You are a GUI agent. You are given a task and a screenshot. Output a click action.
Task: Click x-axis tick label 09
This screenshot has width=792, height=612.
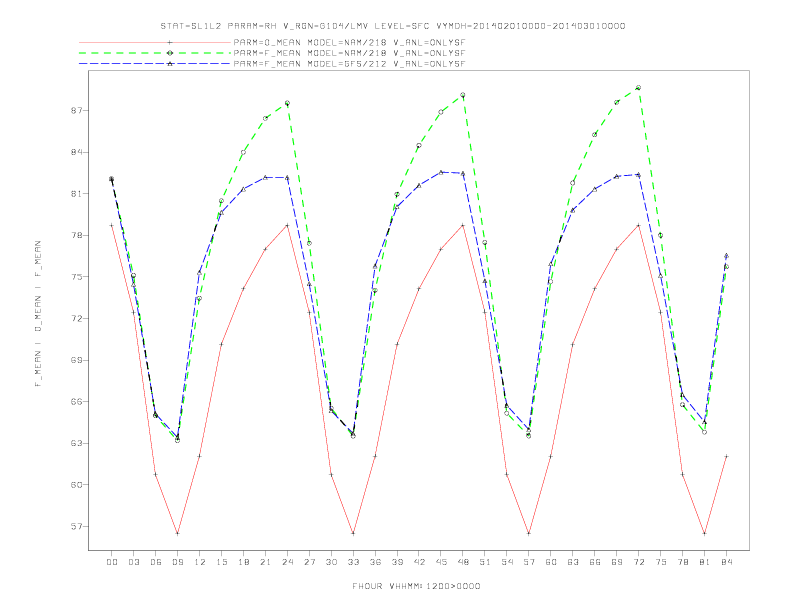tap(177, 562)
